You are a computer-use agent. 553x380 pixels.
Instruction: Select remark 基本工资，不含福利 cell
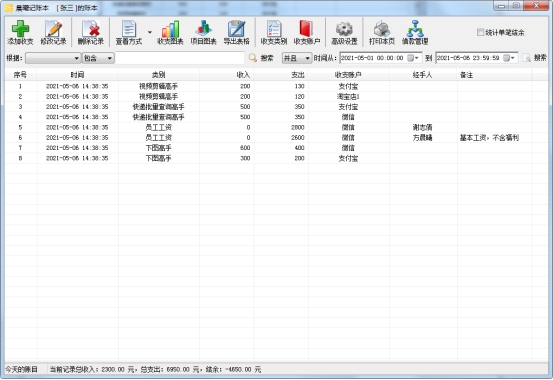point(490,138)
